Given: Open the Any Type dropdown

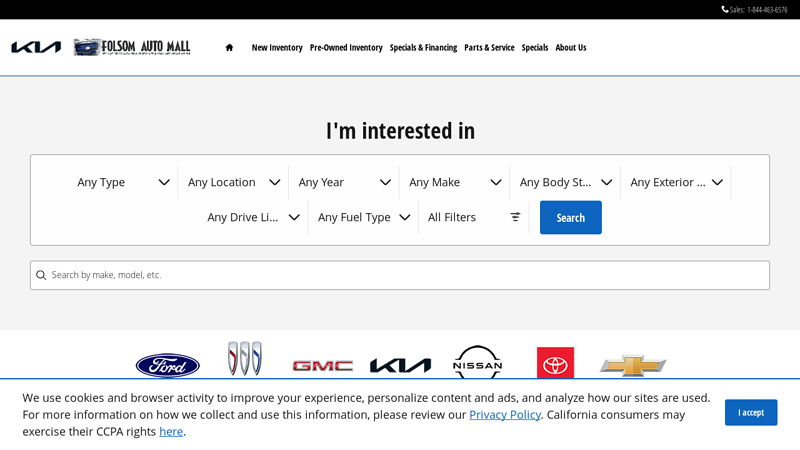Looking at the screenshot, I should tap(122, 182).
